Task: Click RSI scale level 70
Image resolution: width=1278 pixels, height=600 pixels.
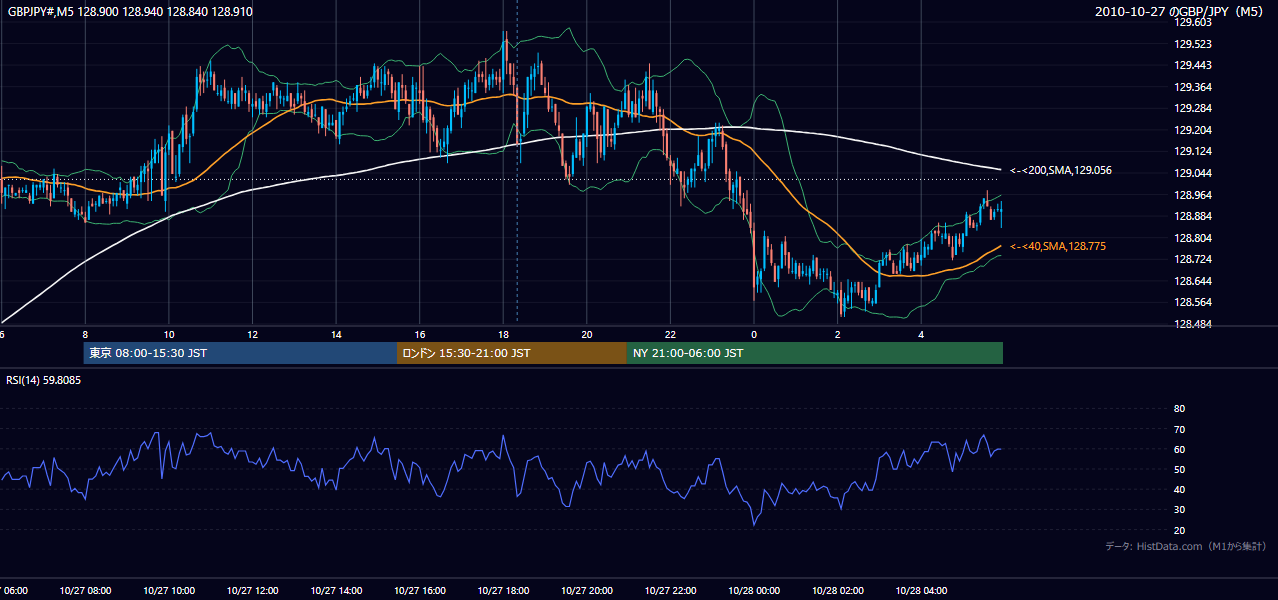Action: point(1179,429)
